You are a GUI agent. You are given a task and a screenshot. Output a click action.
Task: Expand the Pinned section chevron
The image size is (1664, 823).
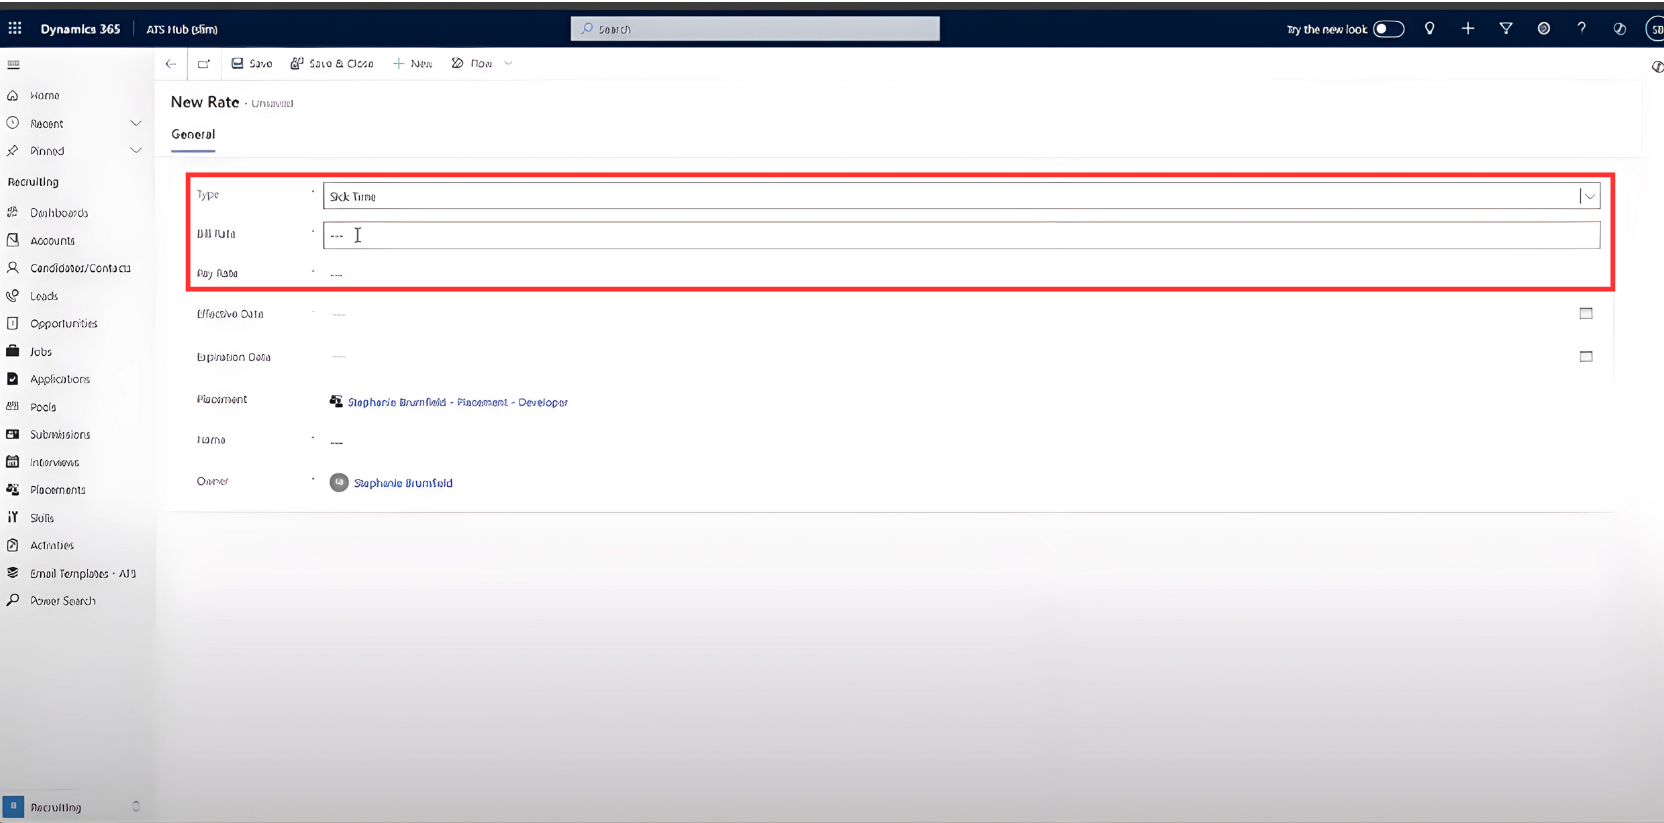click(x=136, y=151)
